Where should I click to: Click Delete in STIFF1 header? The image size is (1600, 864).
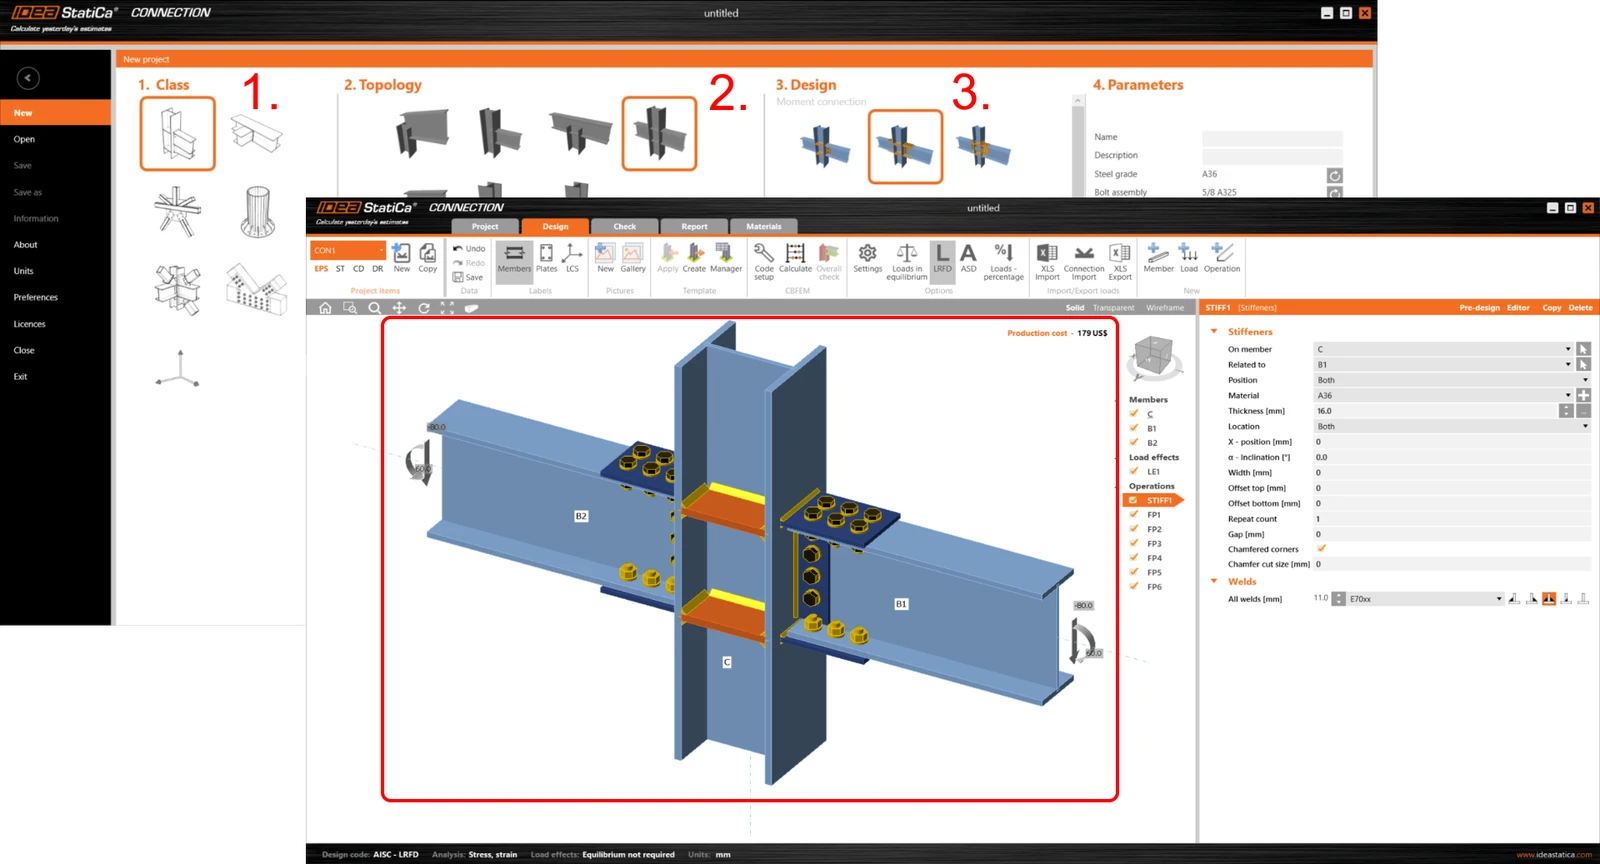click(1580, 308)
